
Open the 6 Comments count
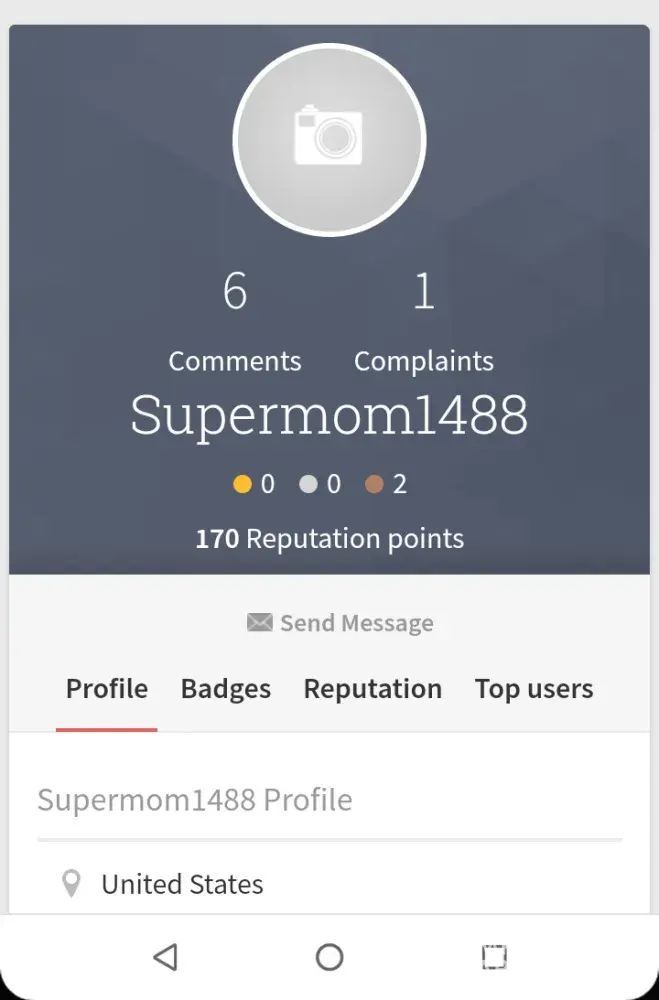[235, 320]
